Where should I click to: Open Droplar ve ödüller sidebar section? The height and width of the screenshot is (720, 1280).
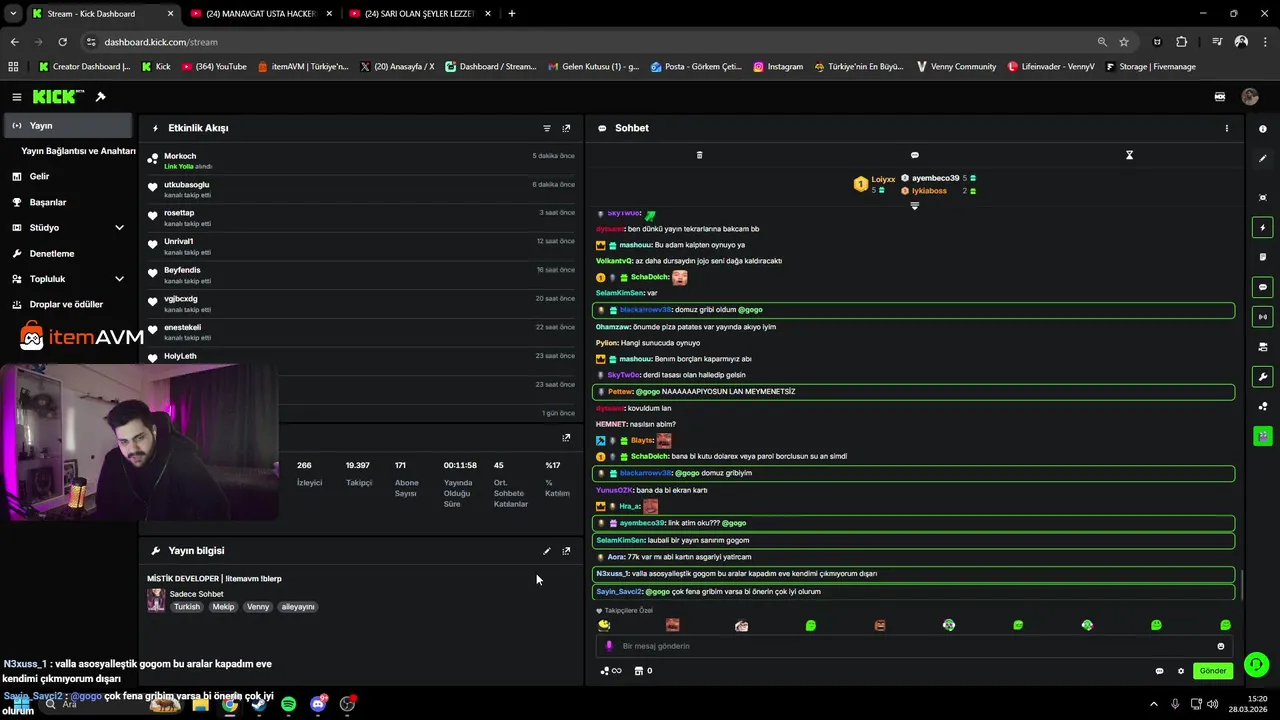click(67, 304)
